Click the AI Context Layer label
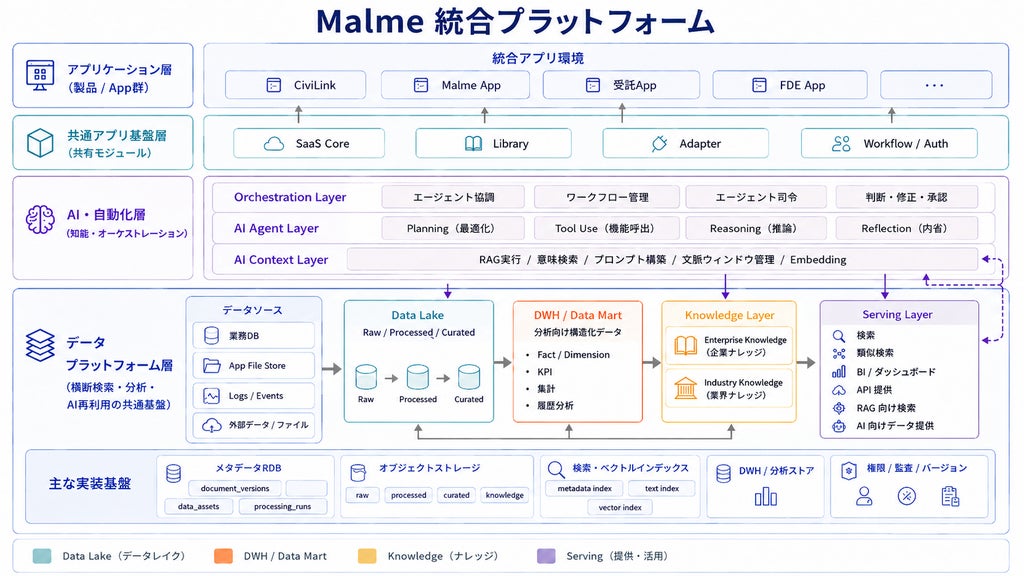This screenshot has height=576, width=1024. (x=281, y=260)
